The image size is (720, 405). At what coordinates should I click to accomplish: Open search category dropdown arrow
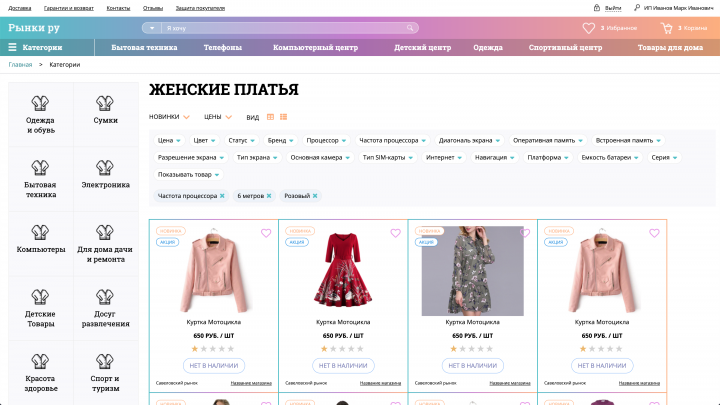tap(152, 28)
